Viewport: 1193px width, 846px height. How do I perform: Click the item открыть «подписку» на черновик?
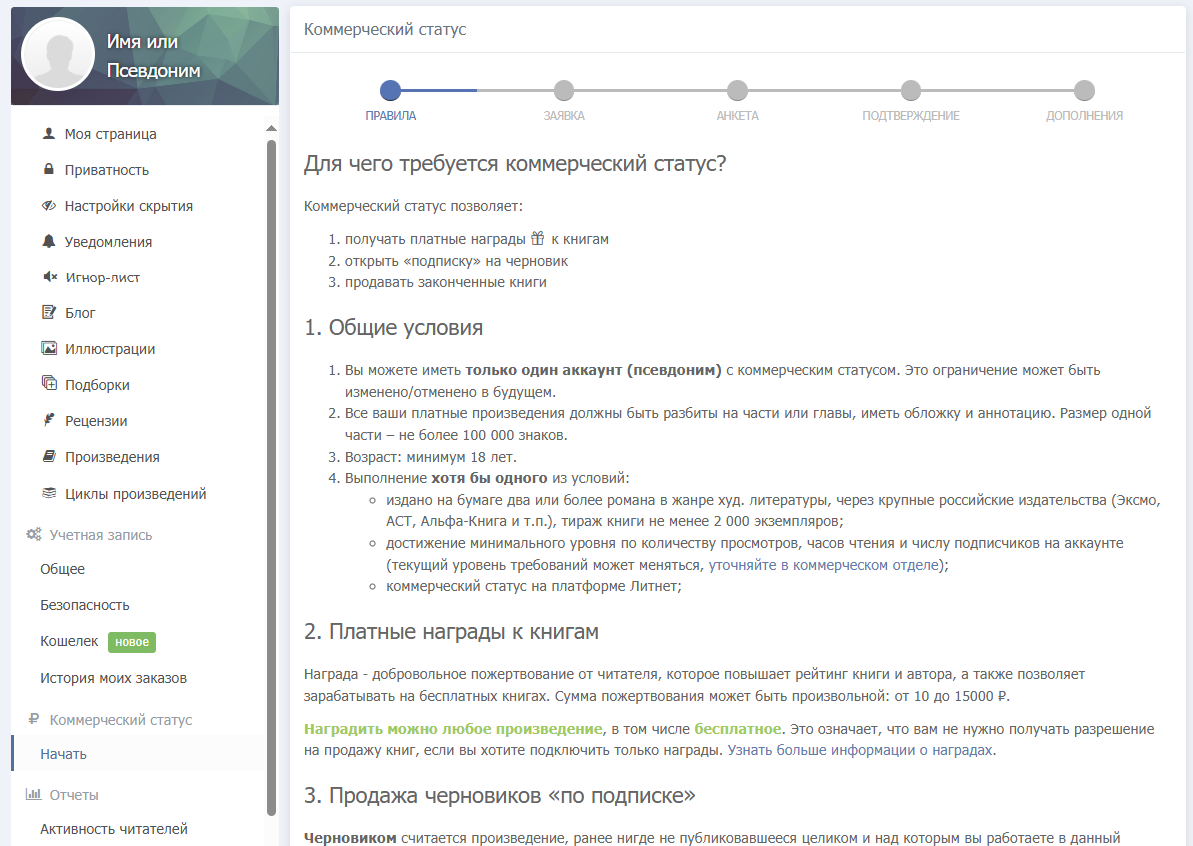(x=457, y=261)
